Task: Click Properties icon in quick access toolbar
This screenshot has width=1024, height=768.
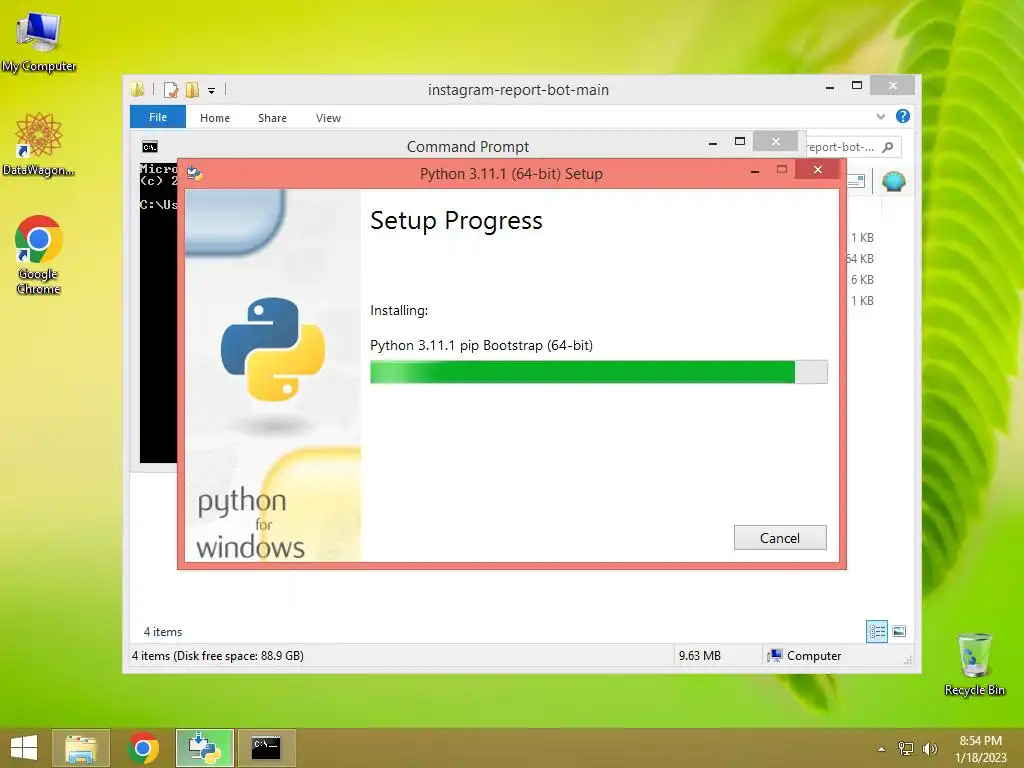Action: coord(170,89)
